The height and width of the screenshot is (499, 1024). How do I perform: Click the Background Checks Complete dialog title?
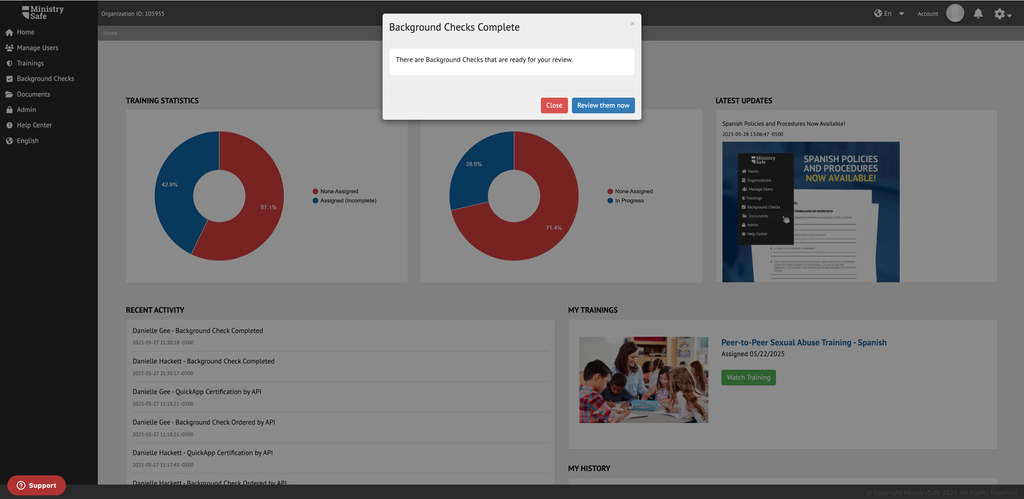455,27
